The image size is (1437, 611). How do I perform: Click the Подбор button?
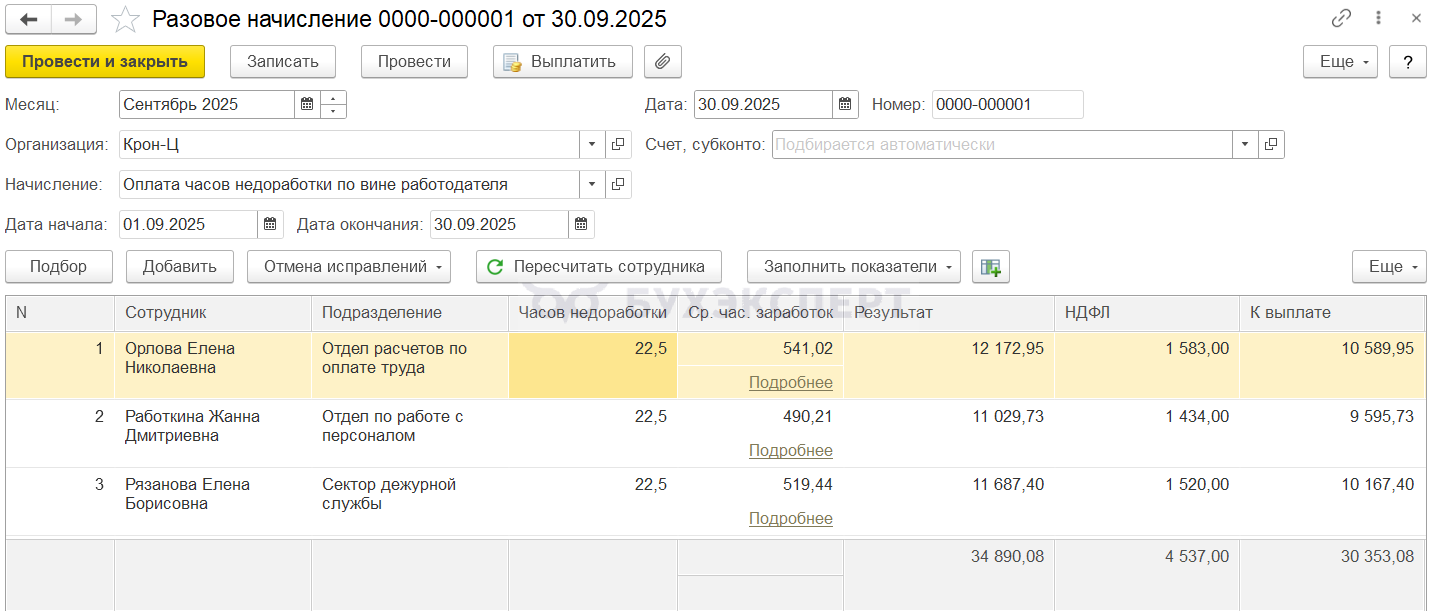click(58, 267)
